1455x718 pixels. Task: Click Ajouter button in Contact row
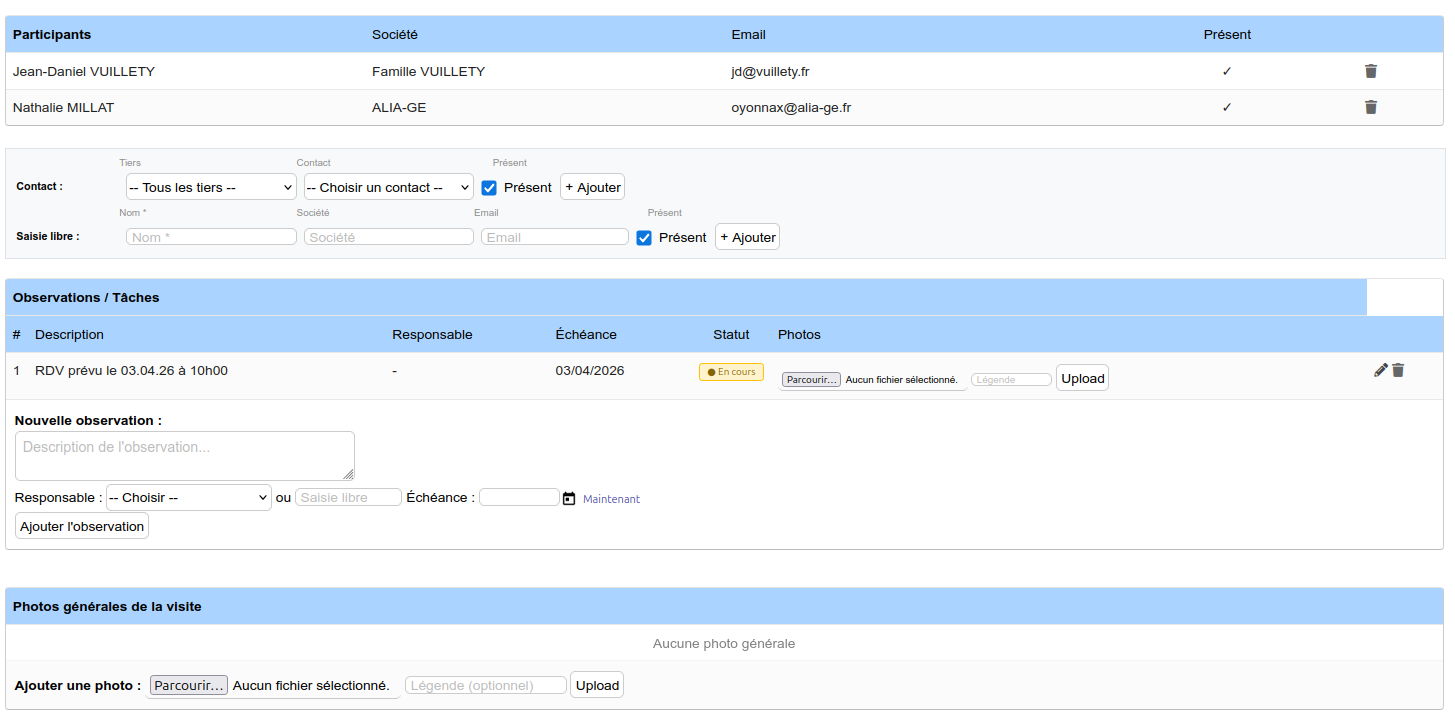click(592, 187)
